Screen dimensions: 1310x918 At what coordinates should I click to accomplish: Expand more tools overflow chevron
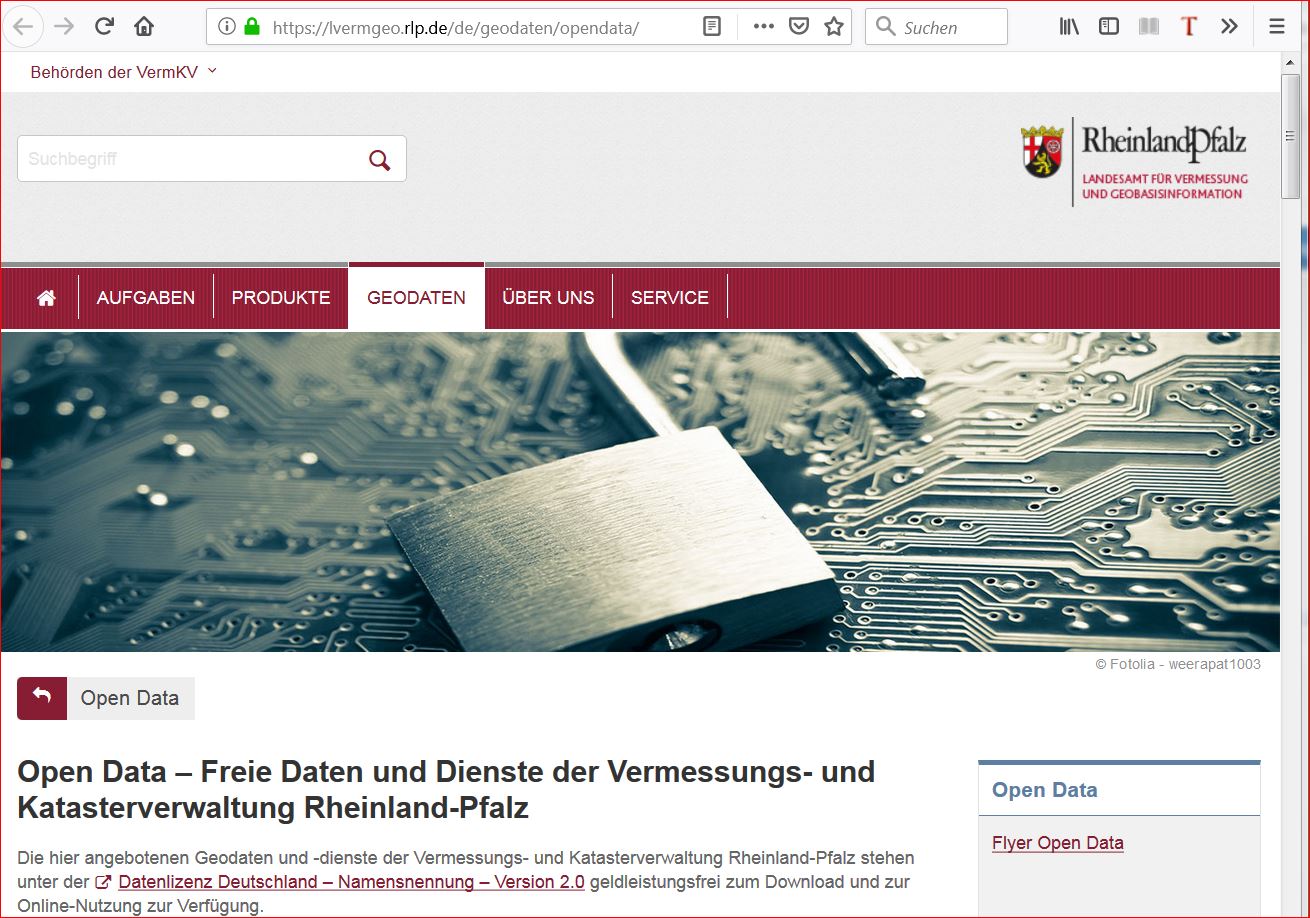(x=1230, y=27)
